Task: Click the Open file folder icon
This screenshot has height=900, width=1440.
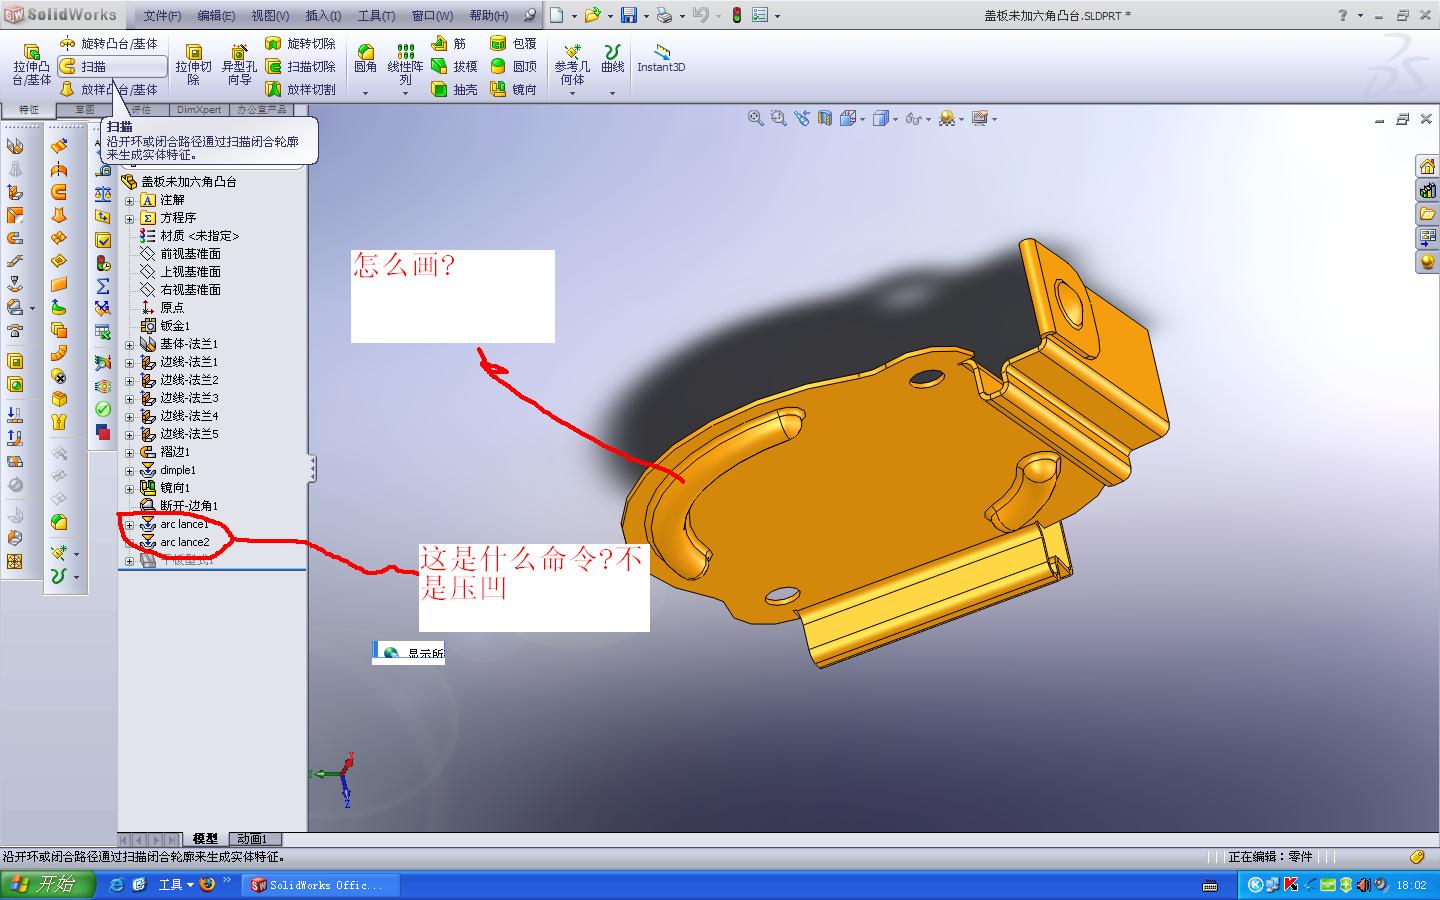Action: coord(592,15)
